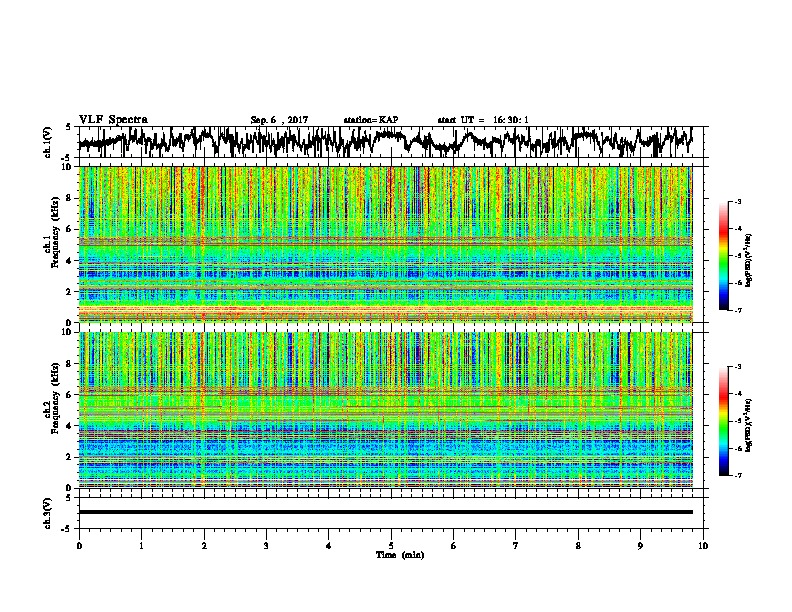Click the "-7" label on ch.1 color bar
Image resolution: width=792 pixels, height=612 pixels.
click(738, 310)
